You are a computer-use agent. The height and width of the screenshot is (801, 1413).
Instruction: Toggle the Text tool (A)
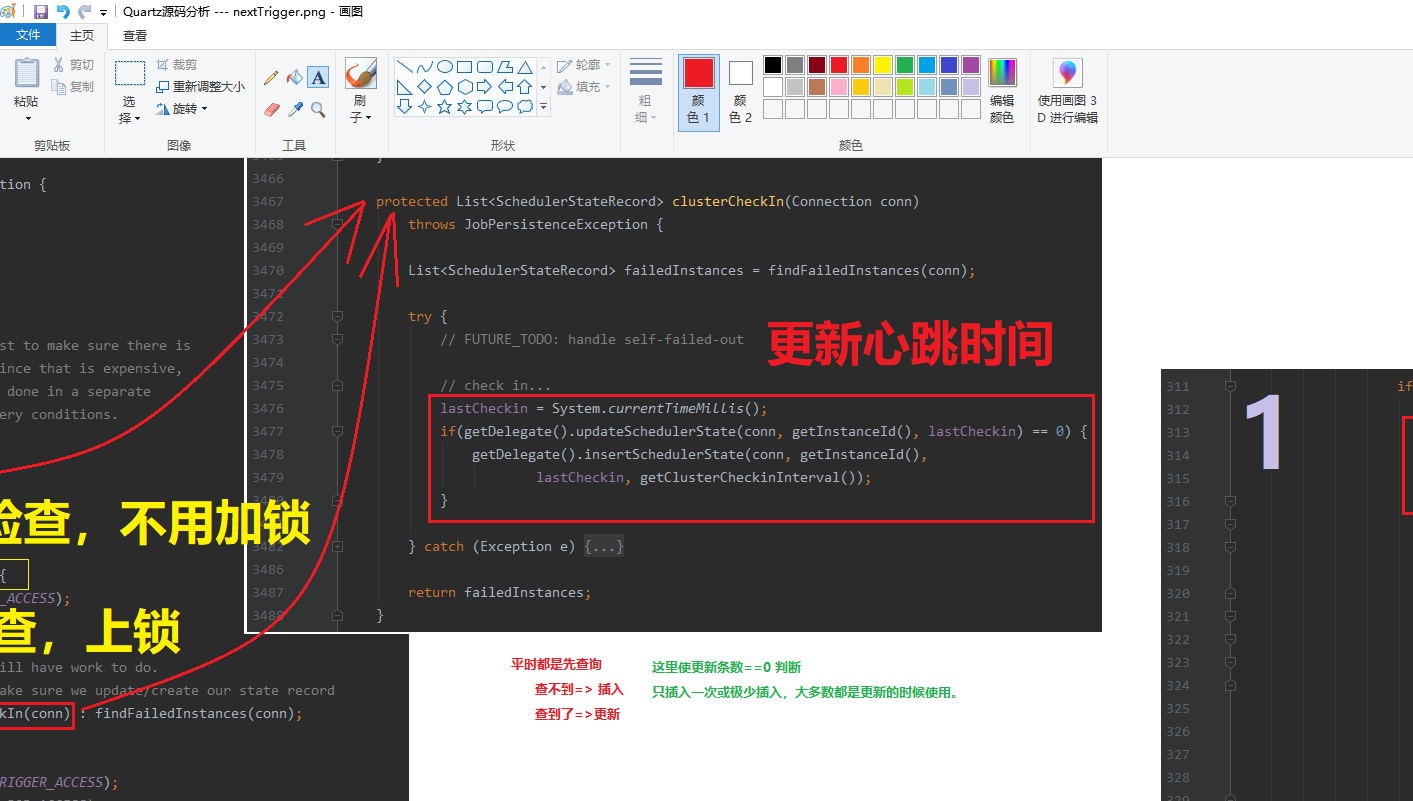[318, 77]
